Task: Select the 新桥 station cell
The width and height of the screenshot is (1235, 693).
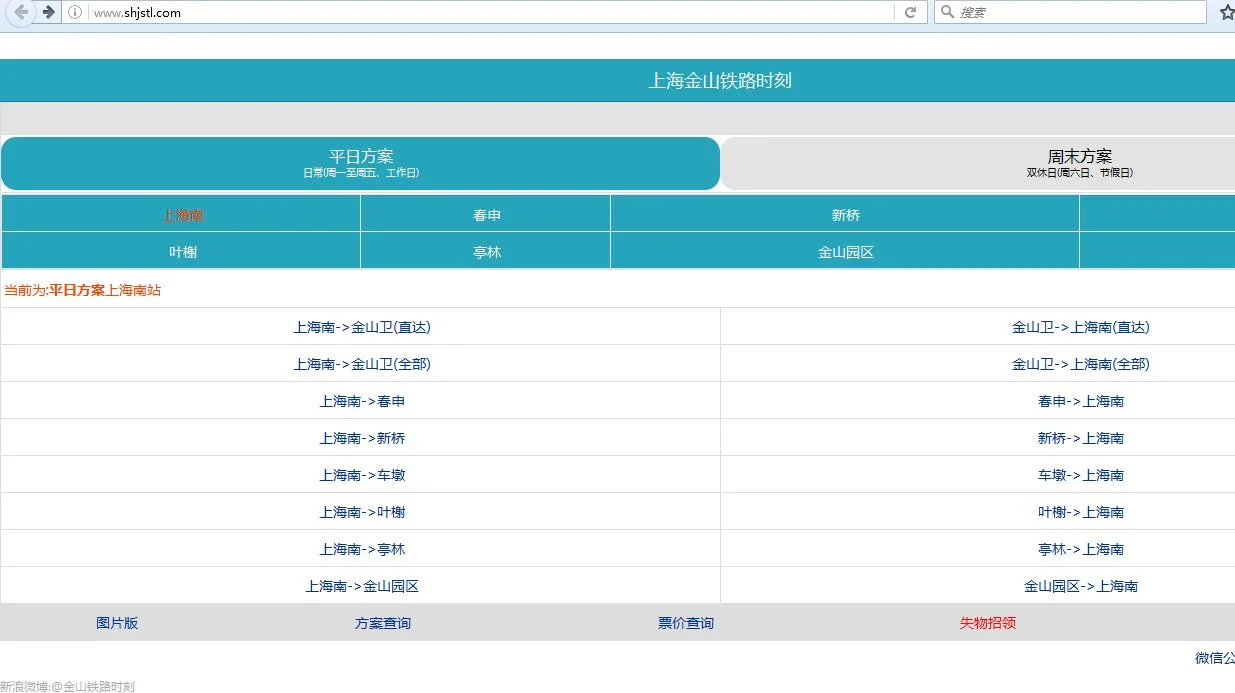Action: pos(845,215)
